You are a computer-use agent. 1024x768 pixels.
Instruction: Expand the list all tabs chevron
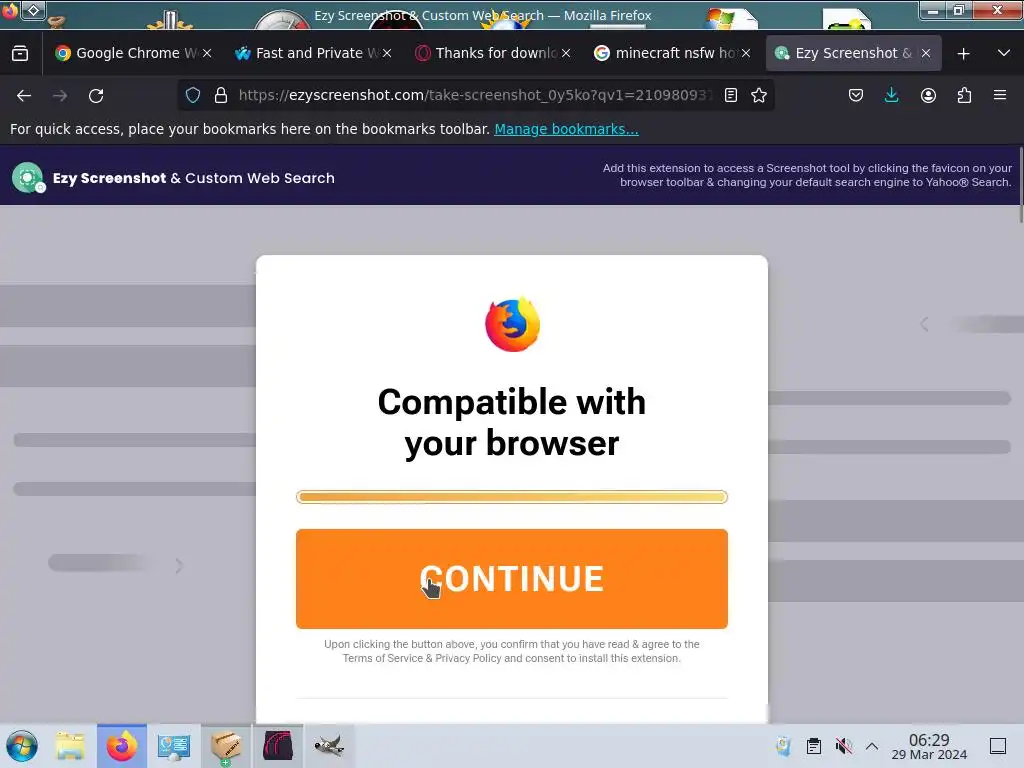pos(1004,53)
